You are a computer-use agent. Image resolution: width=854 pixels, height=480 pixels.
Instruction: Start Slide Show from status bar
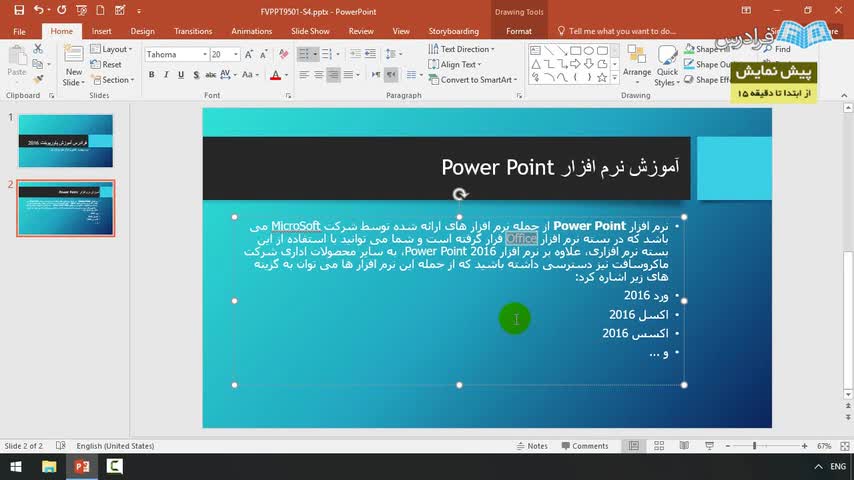point(709,446)
